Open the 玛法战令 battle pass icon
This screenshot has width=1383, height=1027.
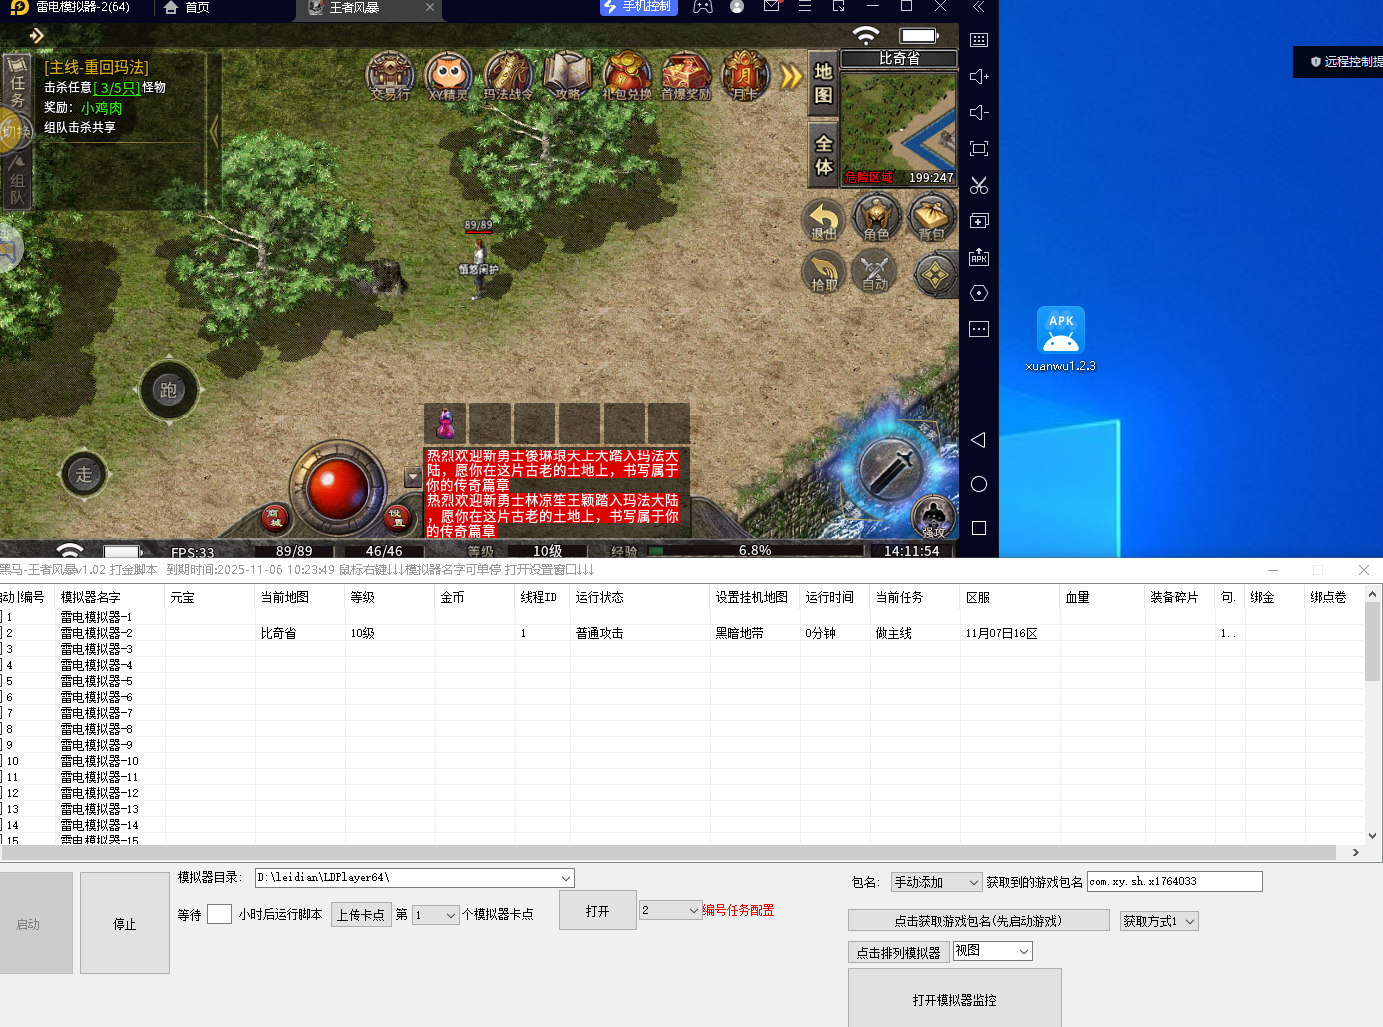(508, 76)
